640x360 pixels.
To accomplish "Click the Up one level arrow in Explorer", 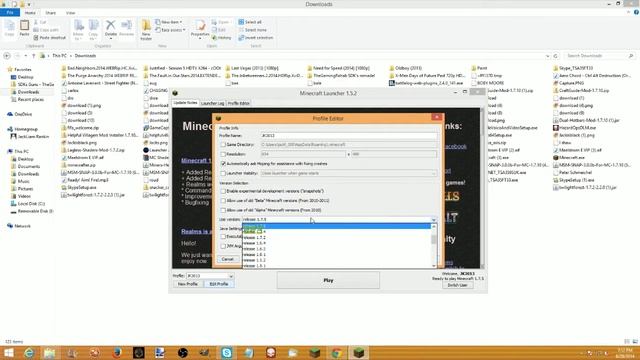I will tap(33, 56).
